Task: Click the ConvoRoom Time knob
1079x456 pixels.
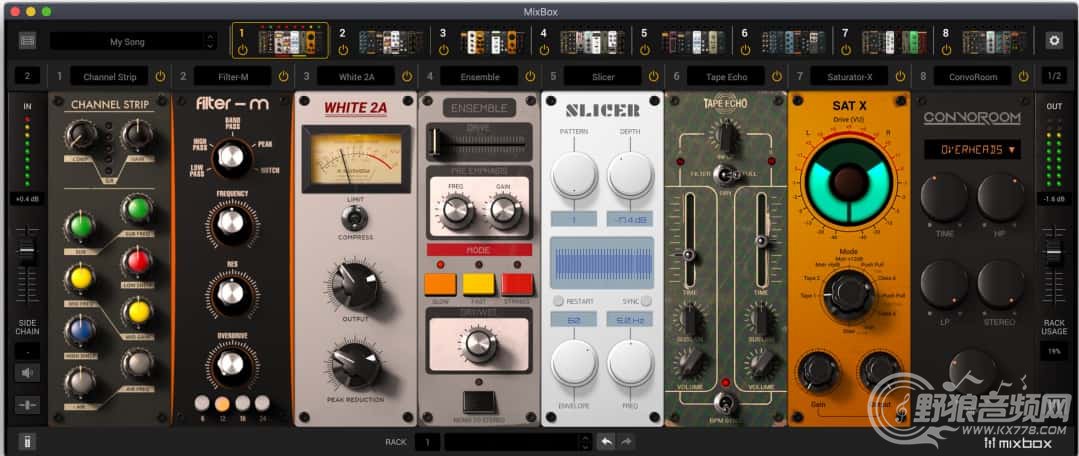Action: coord(944,197)
